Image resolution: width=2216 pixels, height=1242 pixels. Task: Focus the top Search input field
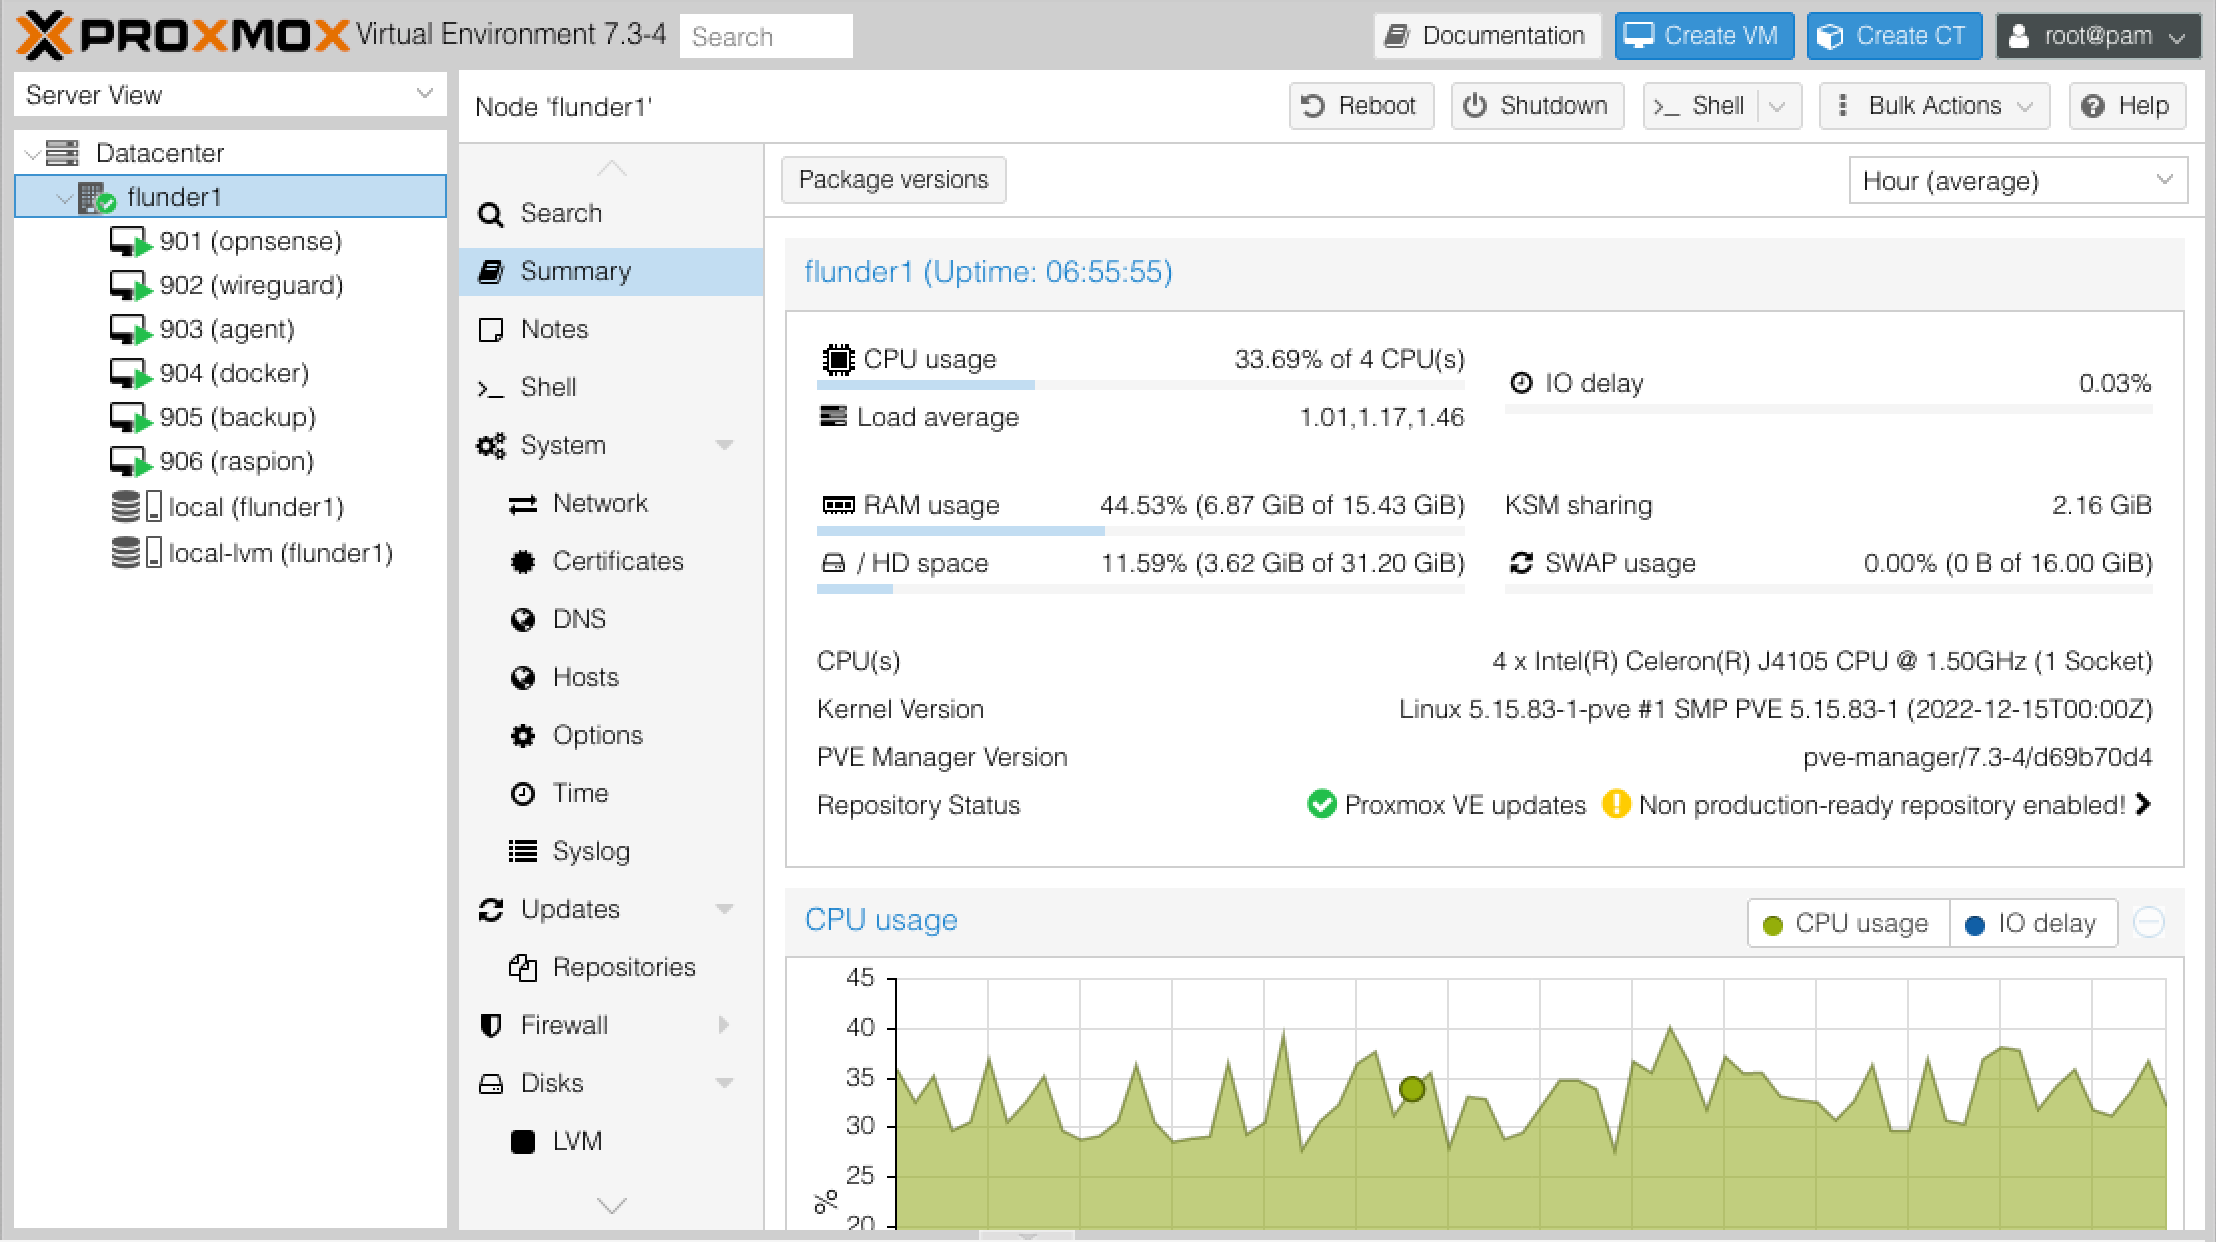pyautogui.click(x=765, y=37)
